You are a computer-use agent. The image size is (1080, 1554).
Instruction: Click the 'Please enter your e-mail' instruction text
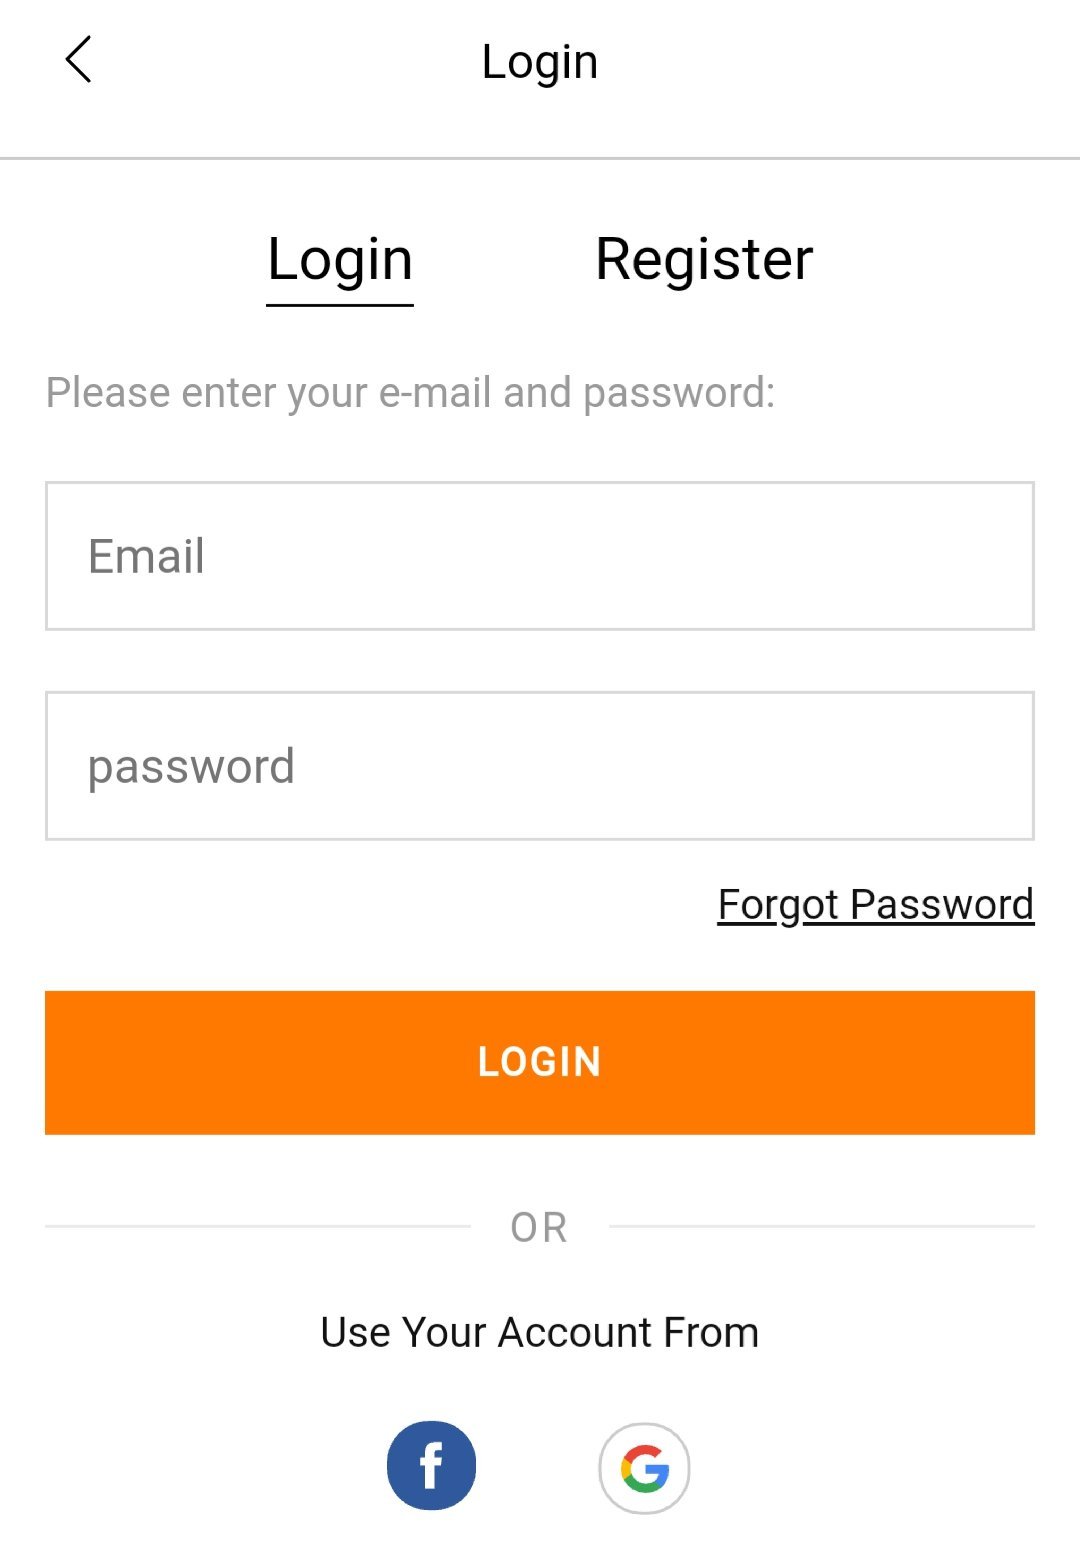[x=410, y=393]
